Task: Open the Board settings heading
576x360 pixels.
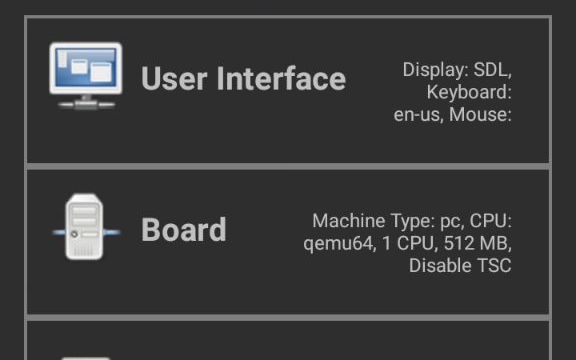Action: [184, 230]
